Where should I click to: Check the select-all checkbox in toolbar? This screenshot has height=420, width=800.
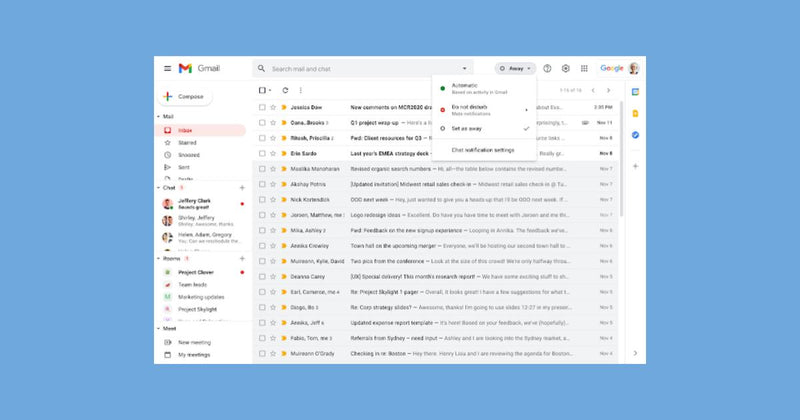pyautogui.click(x=262, y=90)
